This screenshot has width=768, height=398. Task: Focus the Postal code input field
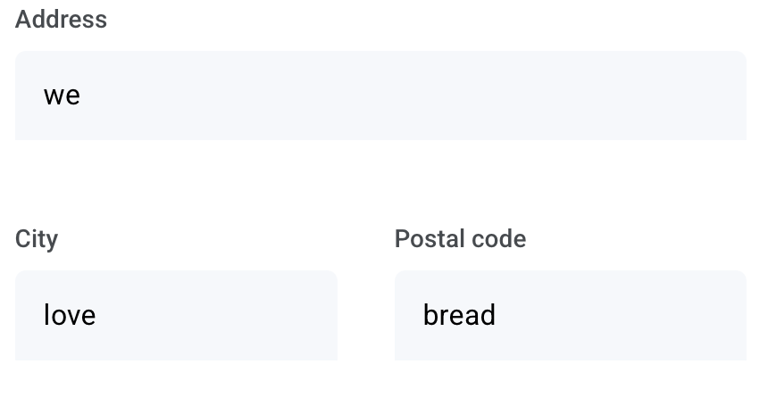571,315
